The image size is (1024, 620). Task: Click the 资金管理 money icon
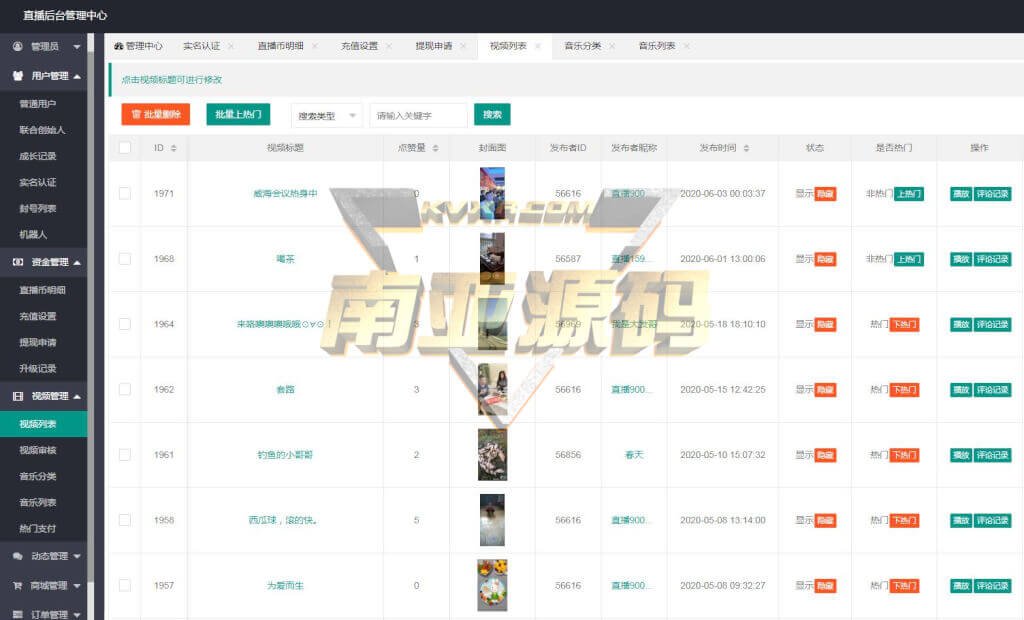pyautogui.click(x=18, y=262)
